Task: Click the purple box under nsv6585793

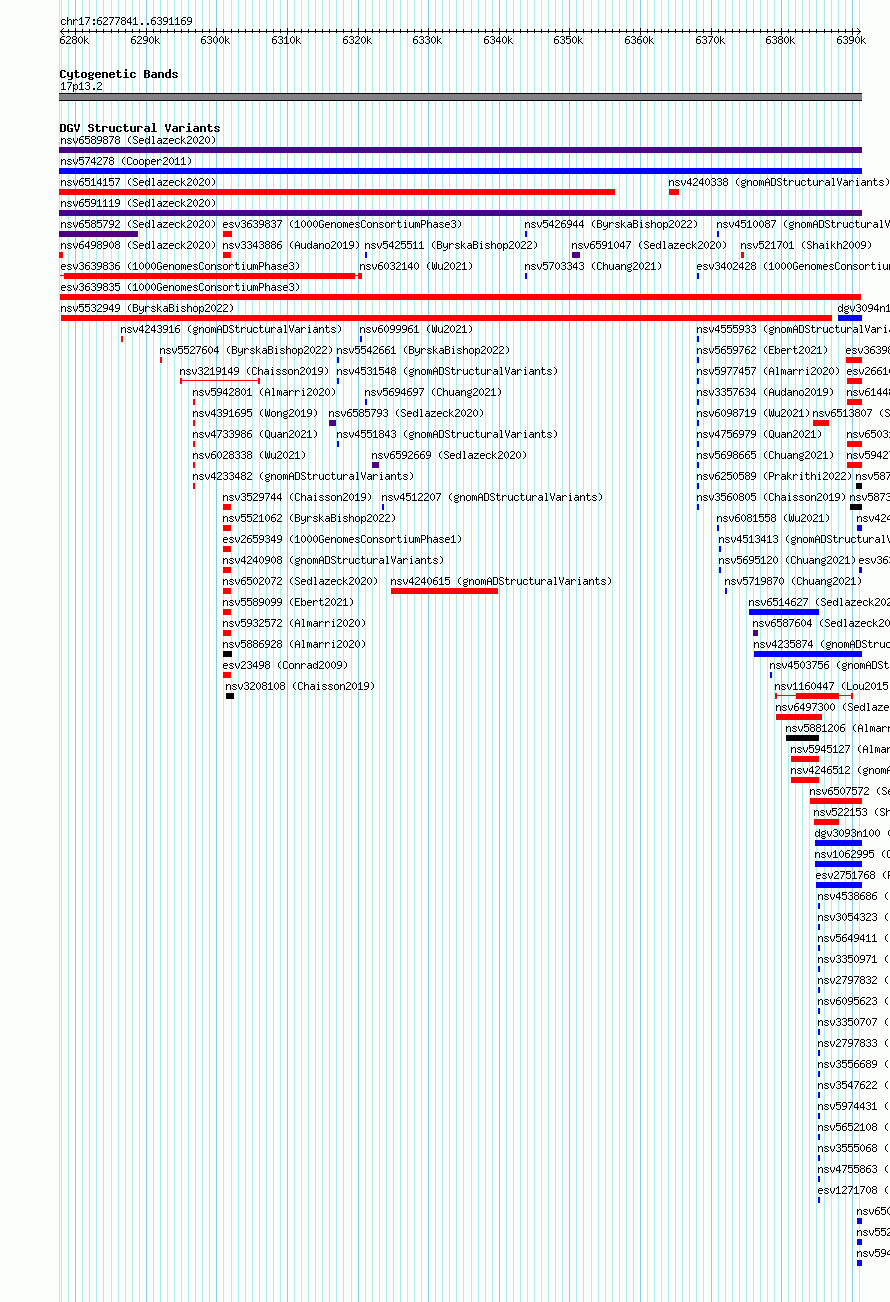Action: tap(333, 423)
